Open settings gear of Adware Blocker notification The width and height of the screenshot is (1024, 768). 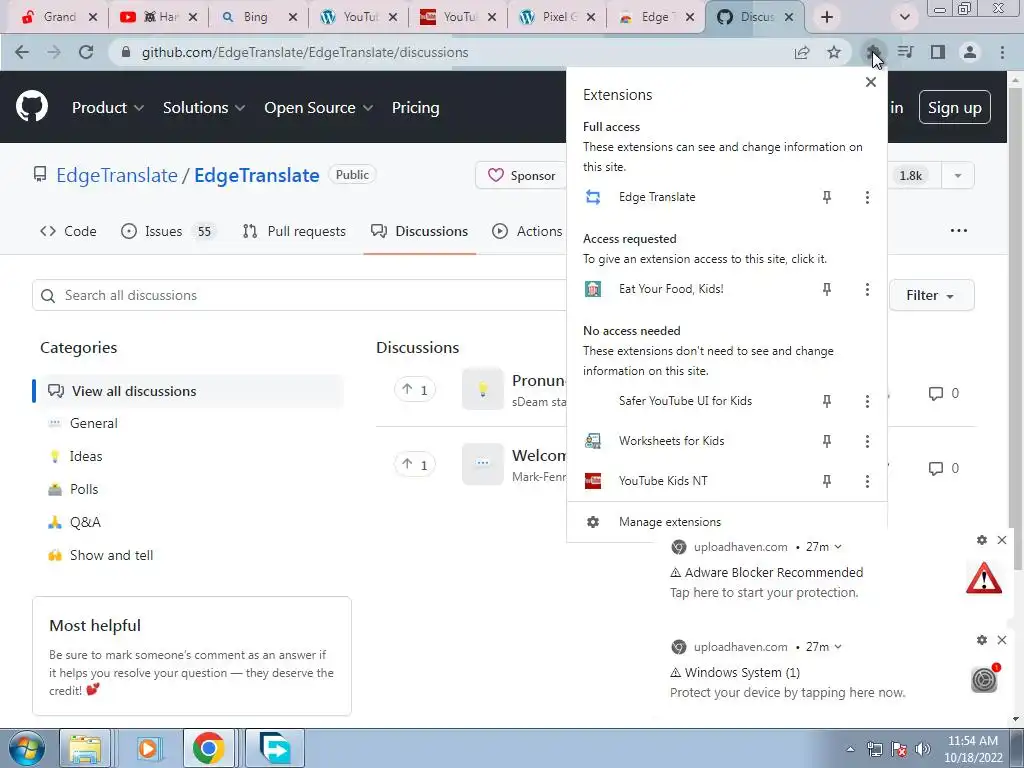pyautogui.click(x=982, y=540)
